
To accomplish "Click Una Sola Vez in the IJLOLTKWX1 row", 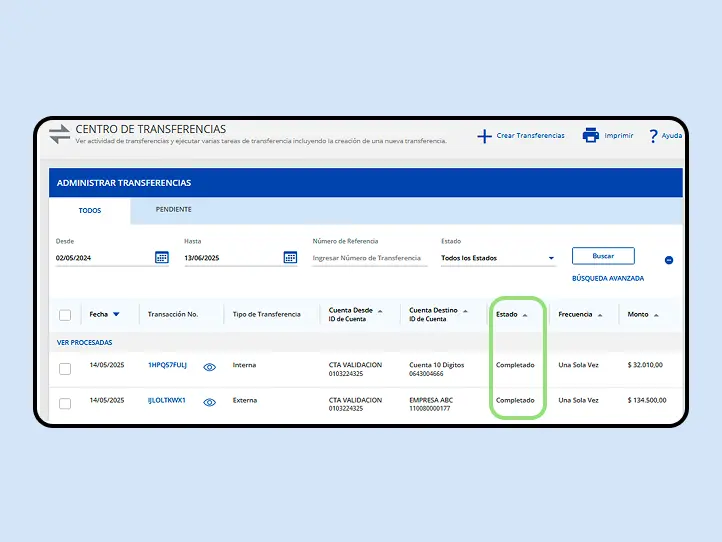I will coord(578,400).
